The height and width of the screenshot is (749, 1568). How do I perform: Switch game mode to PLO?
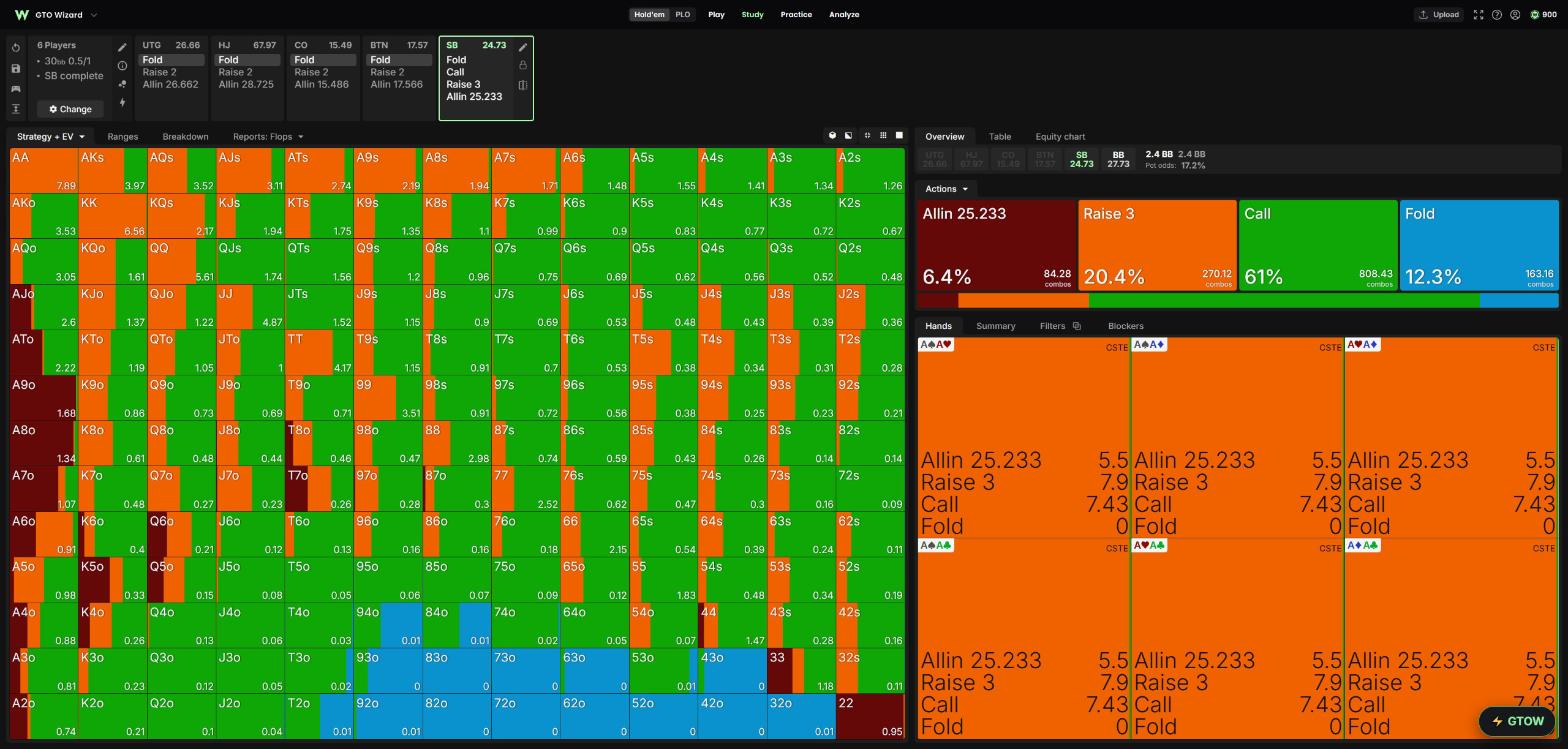pyautogui.click(x=682, y=15)
